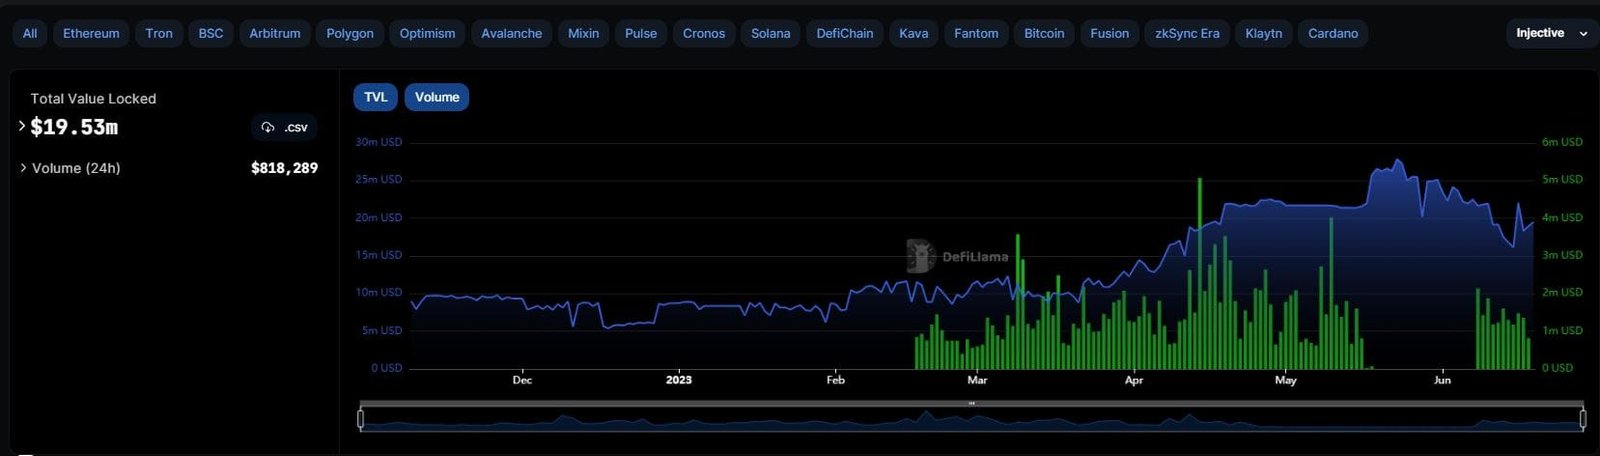Open the Cronos chain view
This screenshot has height=456, width=1600.
click(x=704, y=33)
